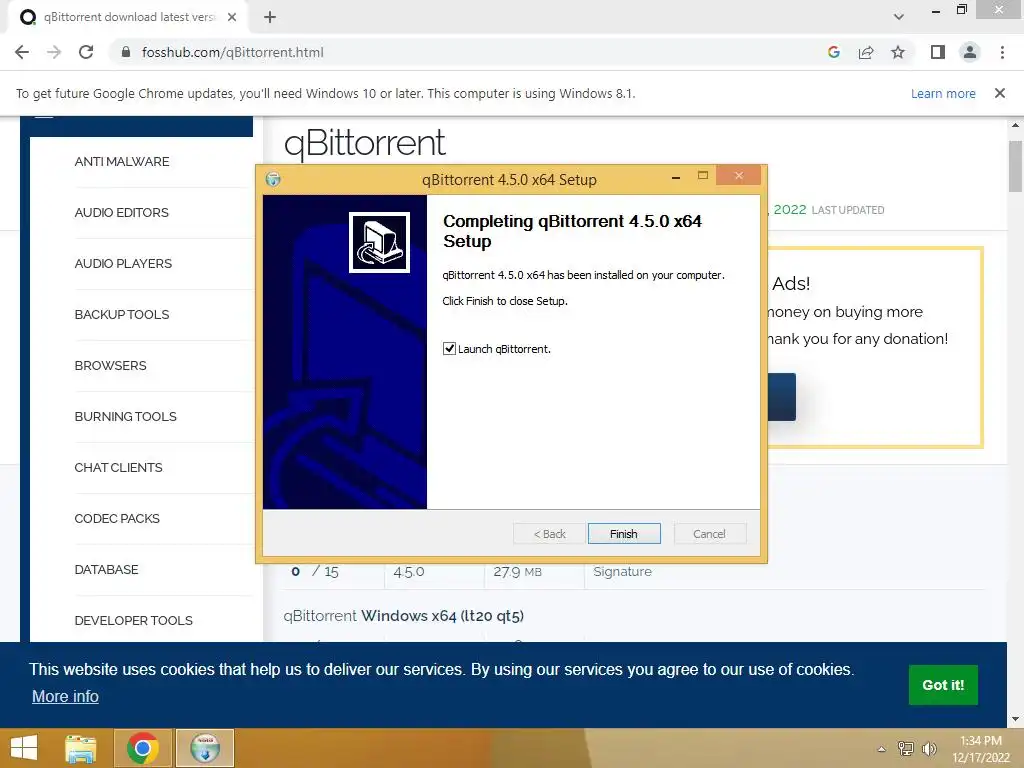The width and height of the screenshot is (1024, 768).
Task: Open Chrome three-dot menu
Action: pos(1002,52)
